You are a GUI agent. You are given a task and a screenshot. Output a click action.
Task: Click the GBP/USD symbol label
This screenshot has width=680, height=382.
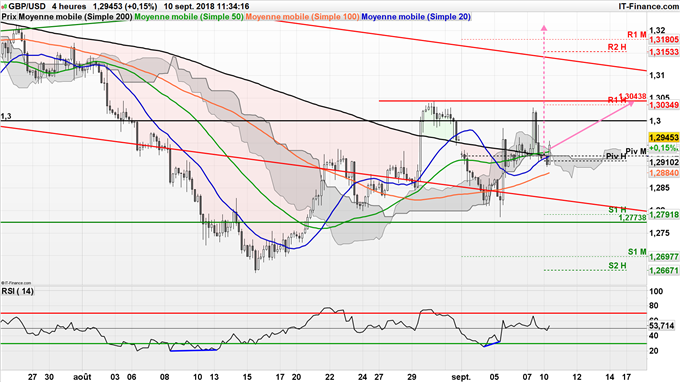(x=26, y=6)
